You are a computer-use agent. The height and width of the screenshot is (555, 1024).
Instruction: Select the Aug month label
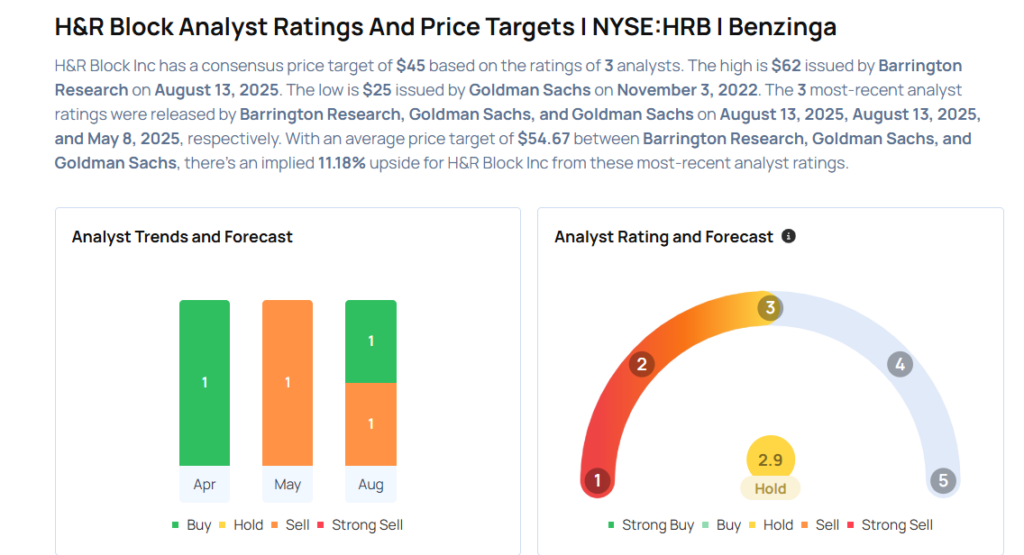tap(370, 485)
